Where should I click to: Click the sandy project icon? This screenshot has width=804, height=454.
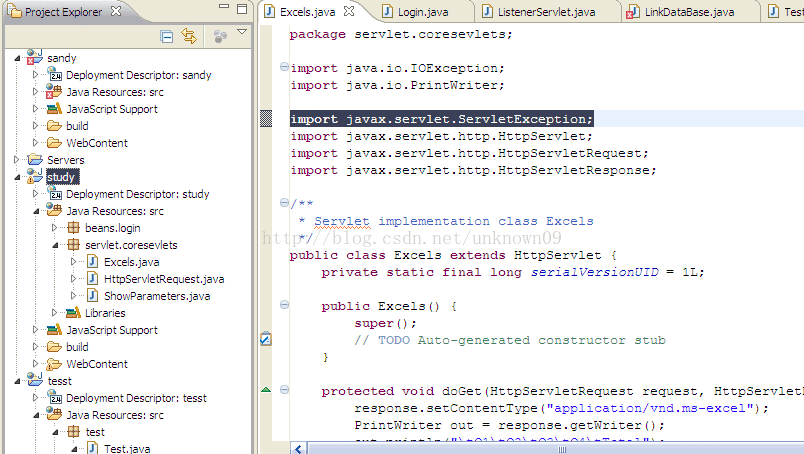click(x=34, y=56)
